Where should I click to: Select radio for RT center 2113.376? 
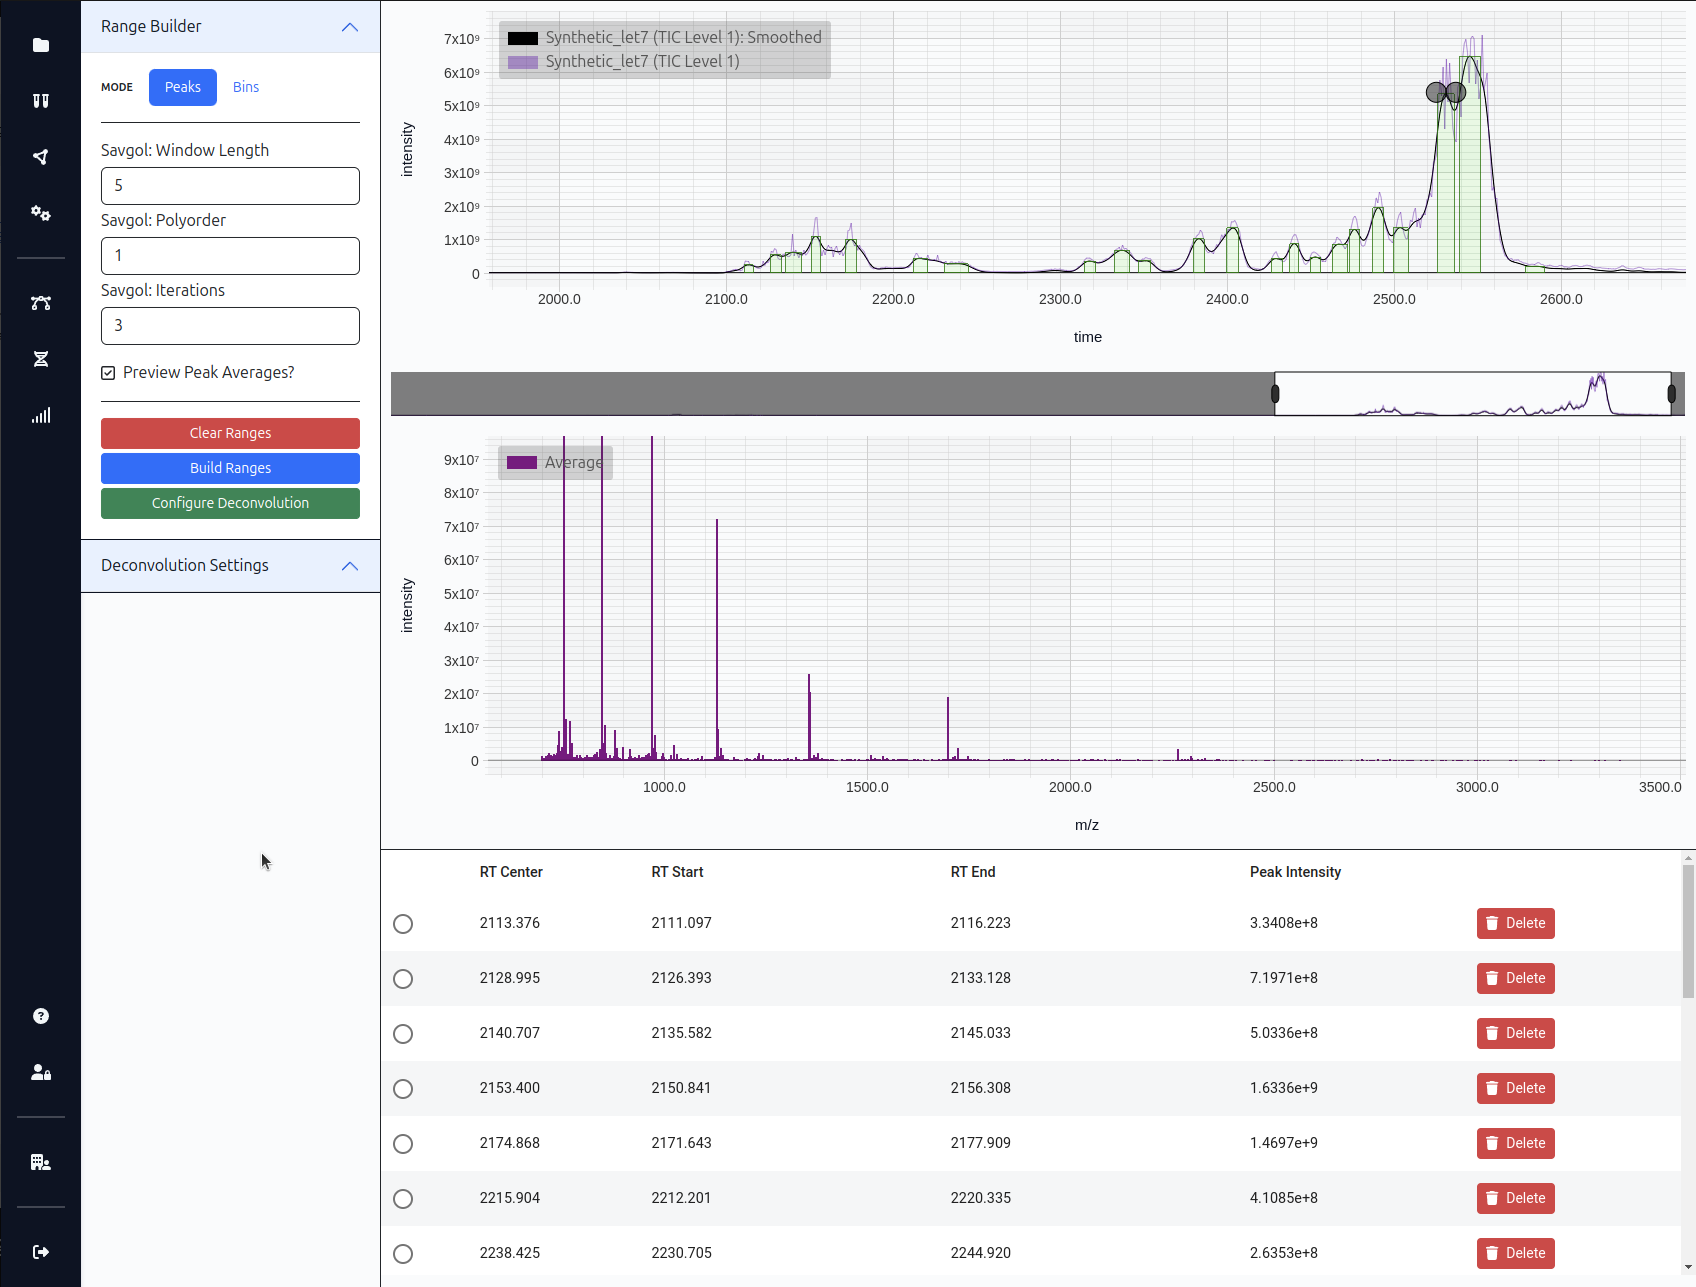pos(403,924)
